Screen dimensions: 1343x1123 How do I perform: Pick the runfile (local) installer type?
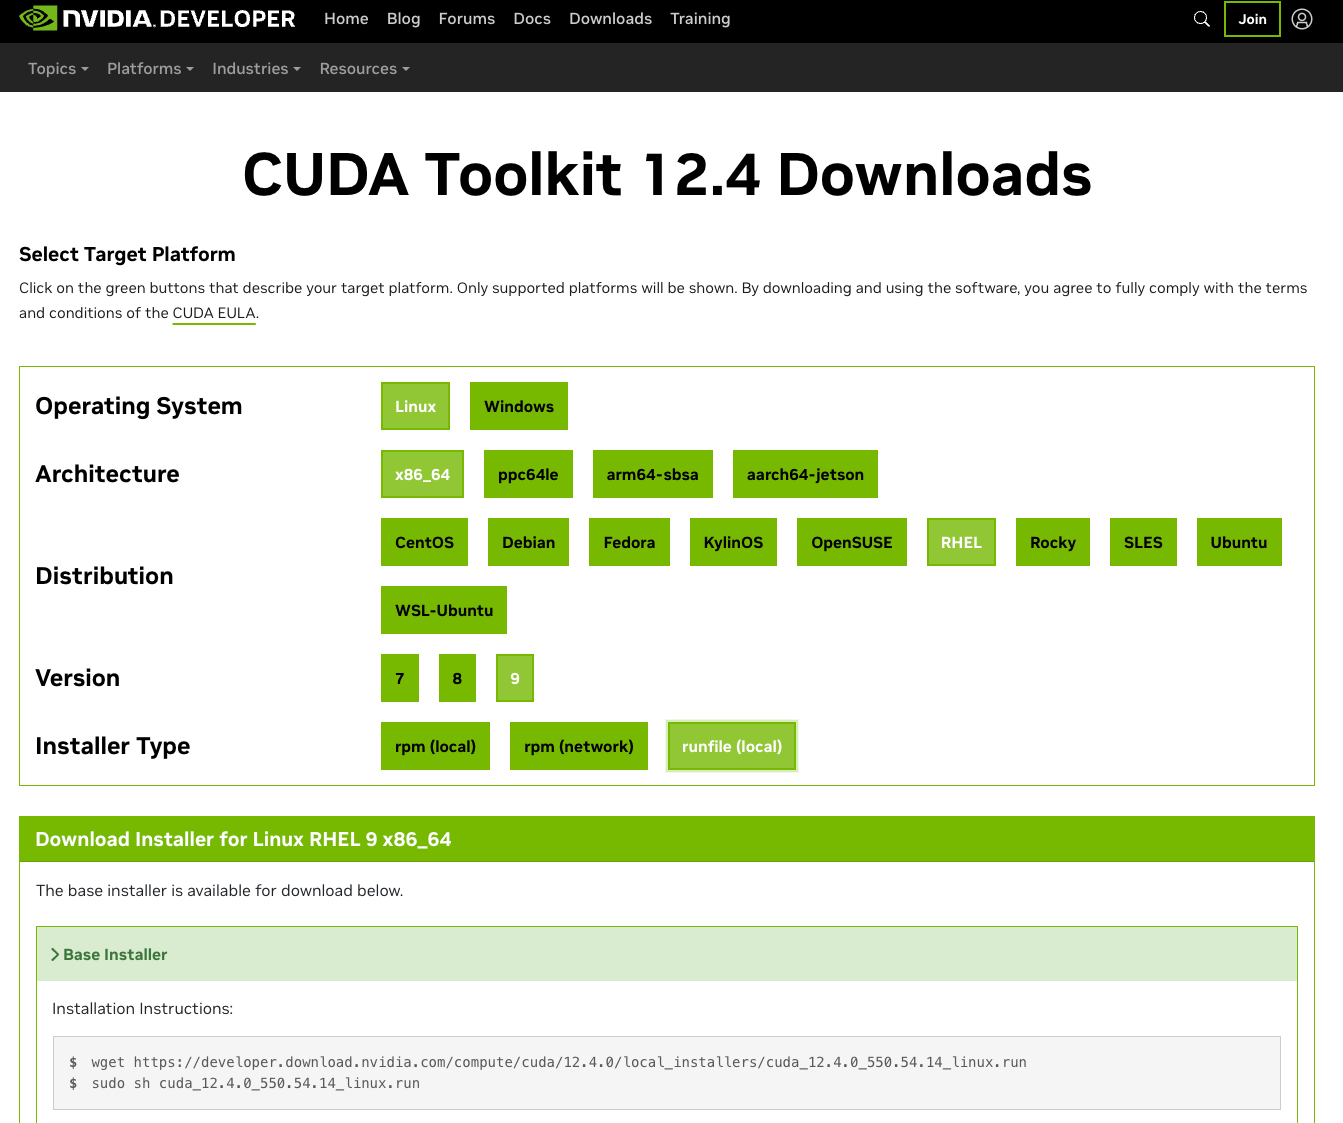tap(732, 746)
